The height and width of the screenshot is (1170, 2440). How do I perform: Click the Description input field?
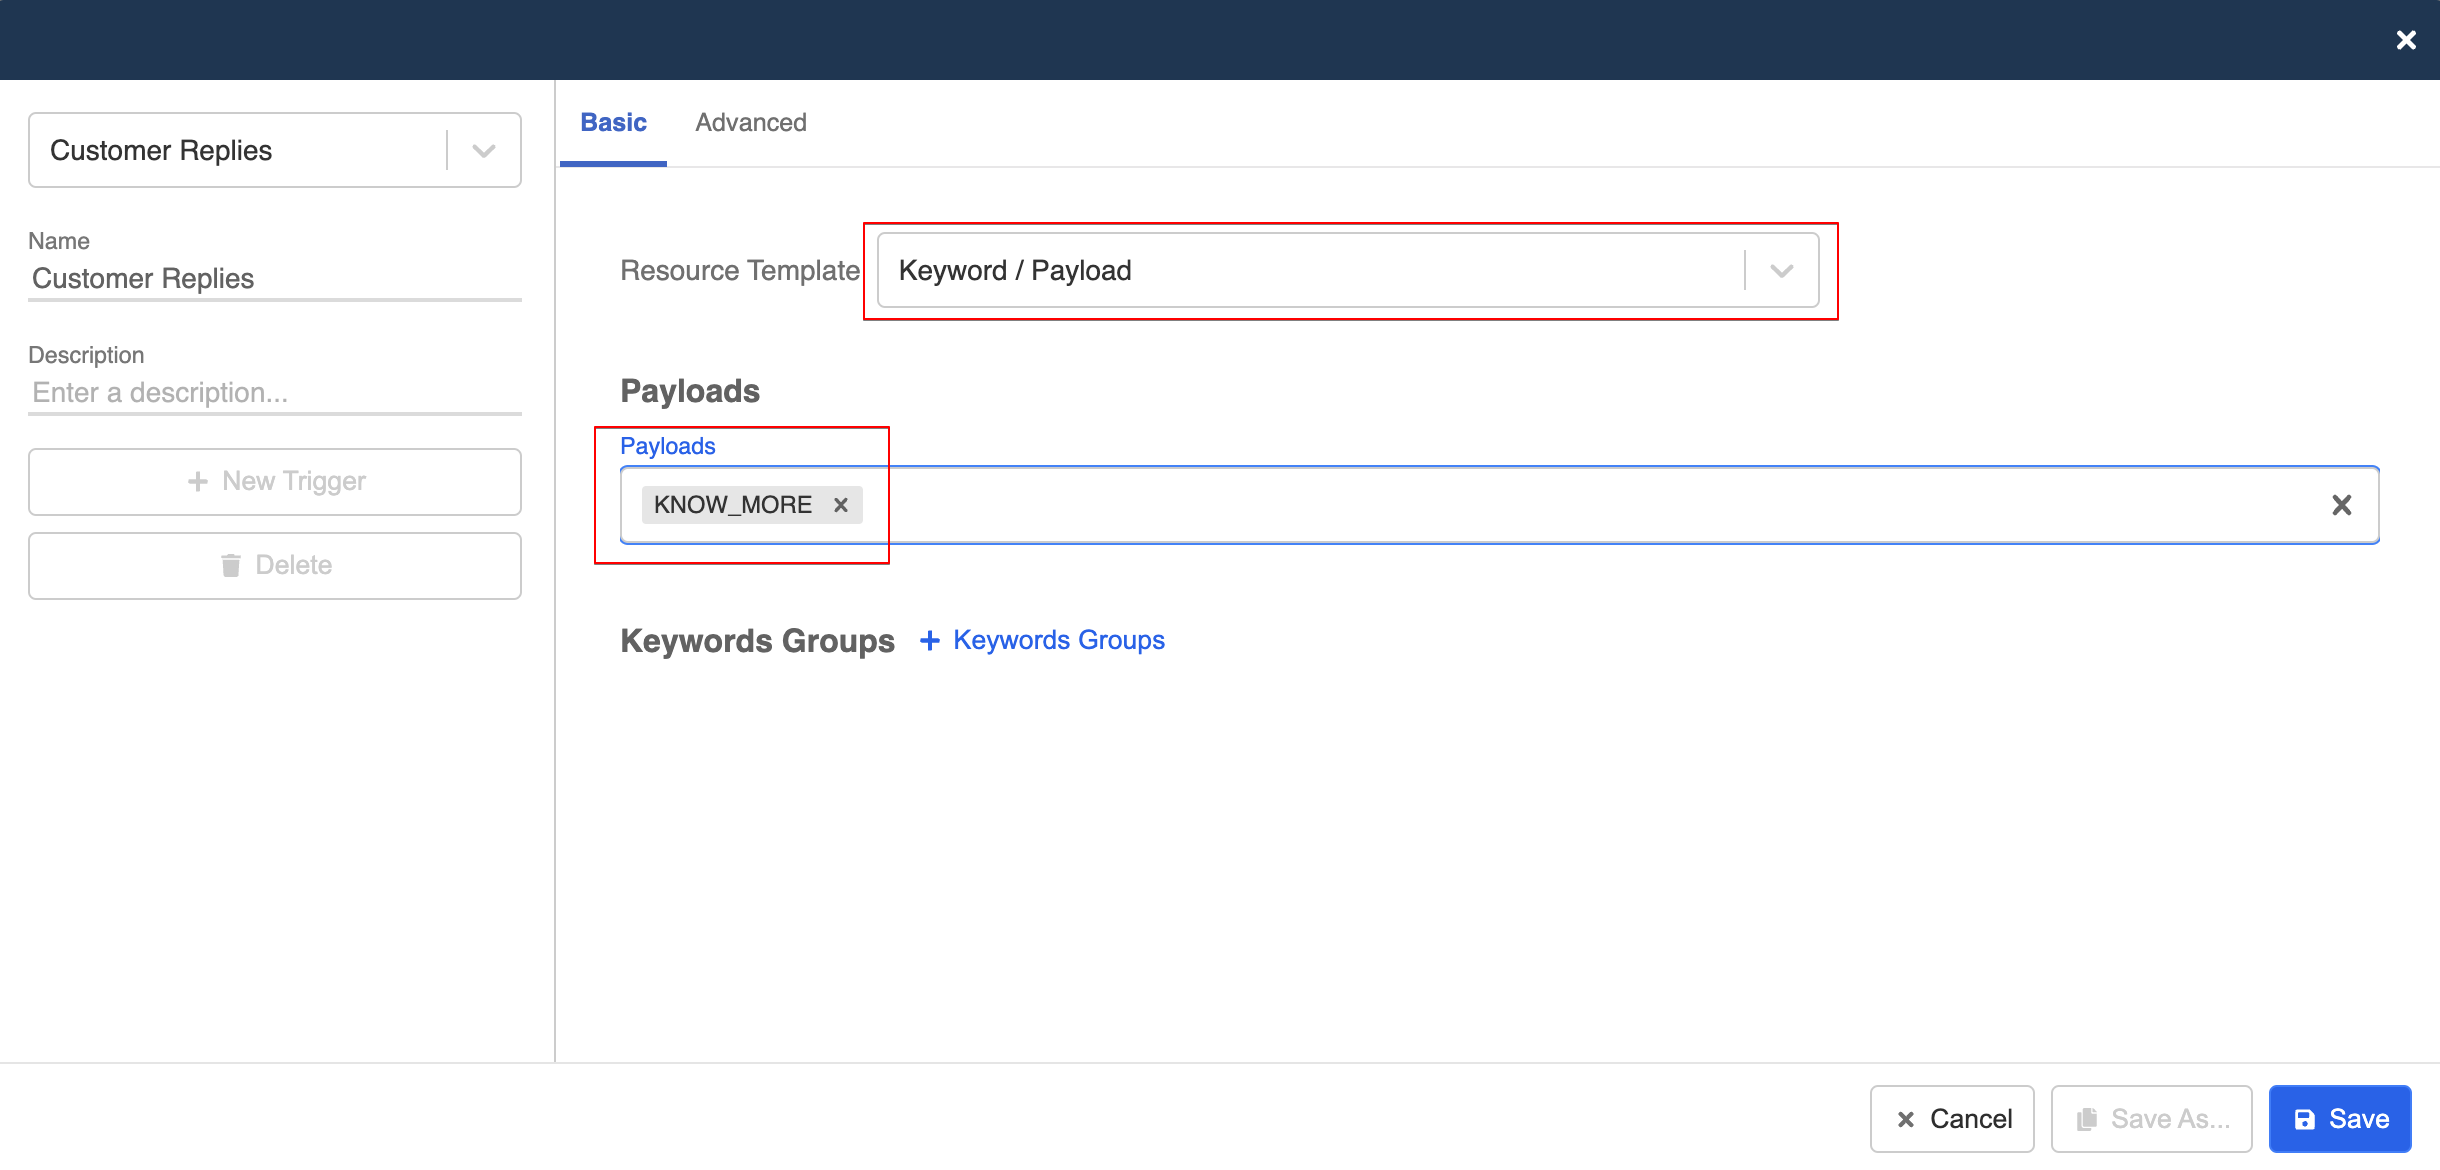(275, 392)
